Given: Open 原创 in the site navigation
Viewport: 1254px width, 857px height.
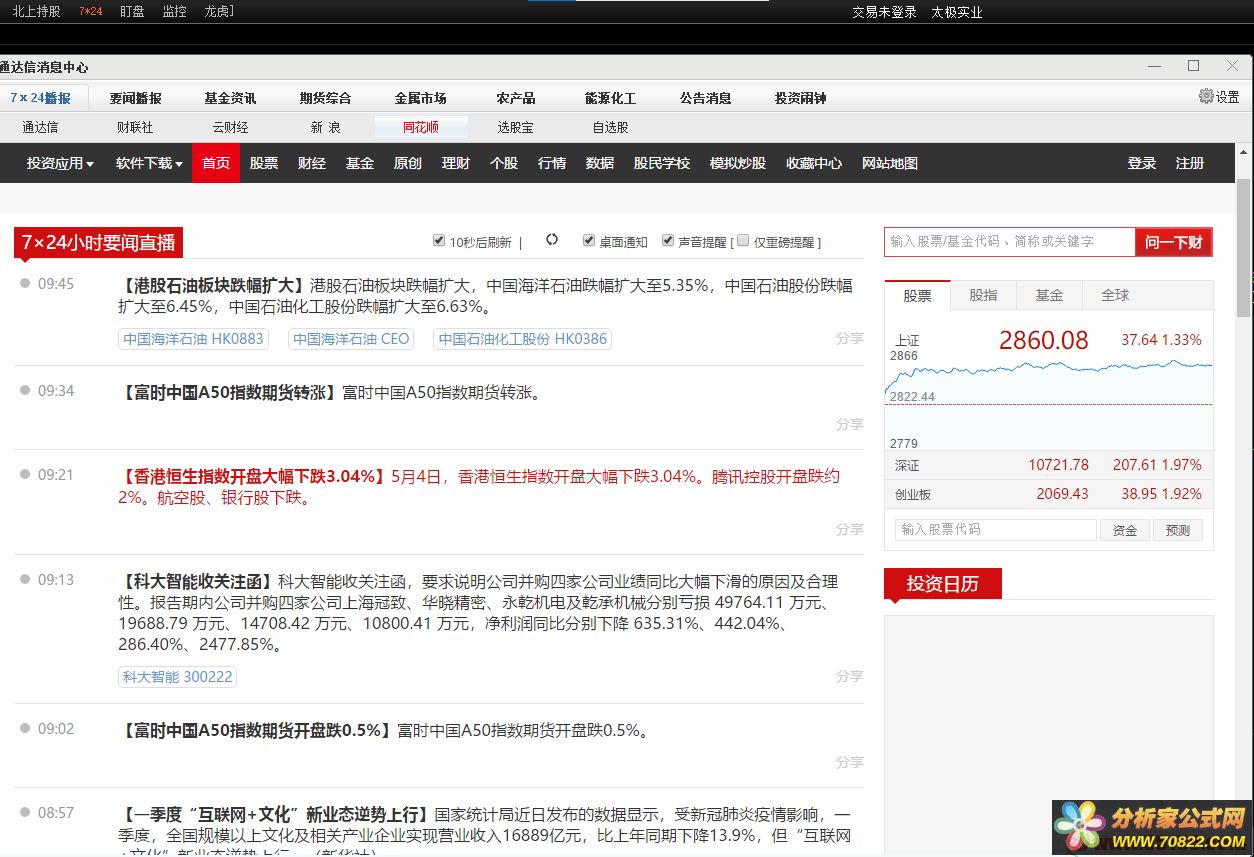Looking at the screenshot, I should point(408,163).
